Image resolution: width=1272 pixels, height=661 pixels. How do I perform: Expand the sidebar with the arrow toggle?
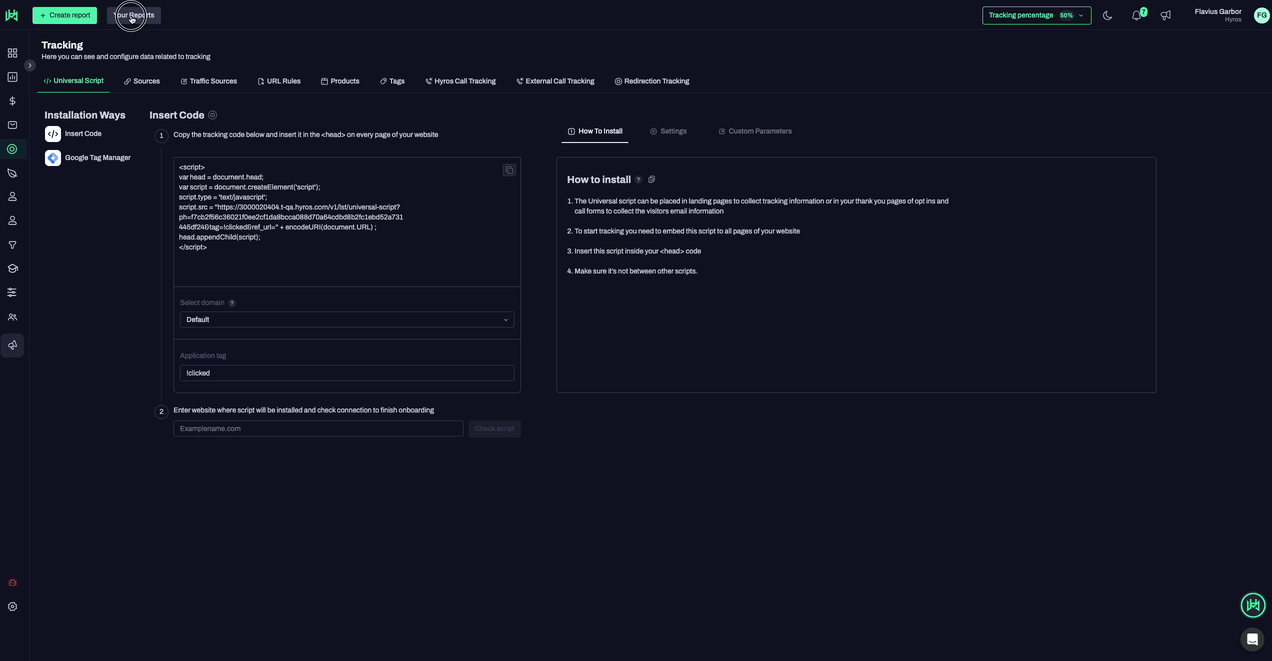pos(30,66)
